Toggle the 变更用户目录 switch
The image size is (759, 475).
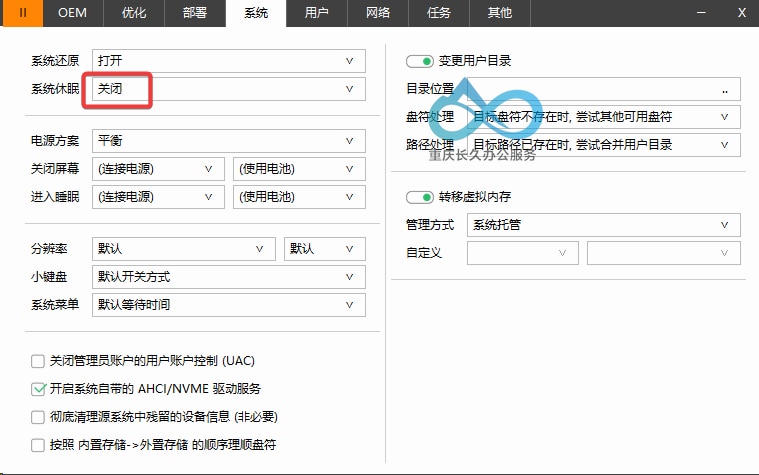[x=420, y=61]
